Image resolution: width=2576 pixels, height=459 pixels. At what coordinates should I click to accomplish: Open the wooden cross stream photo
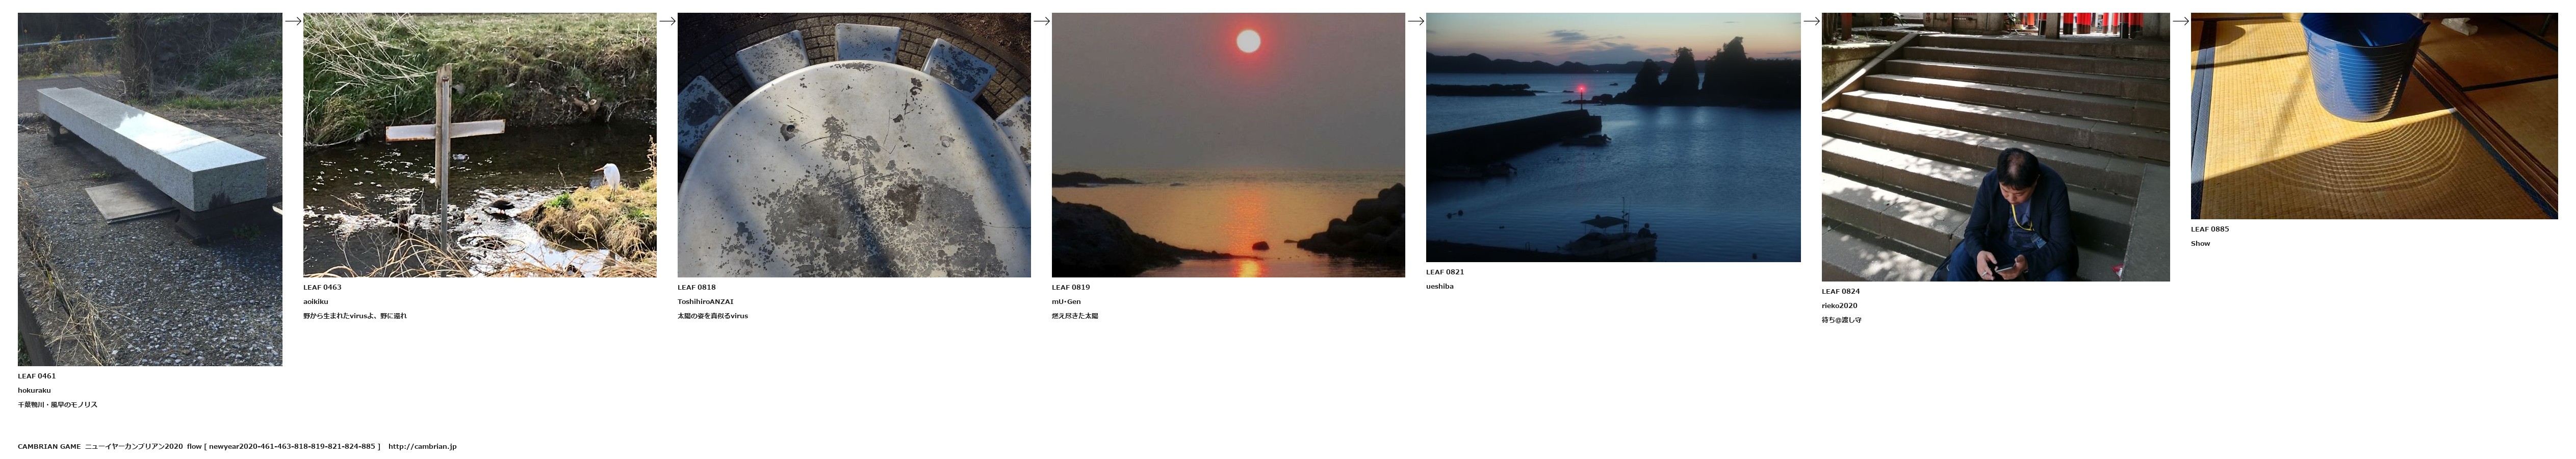click(480, 145)
